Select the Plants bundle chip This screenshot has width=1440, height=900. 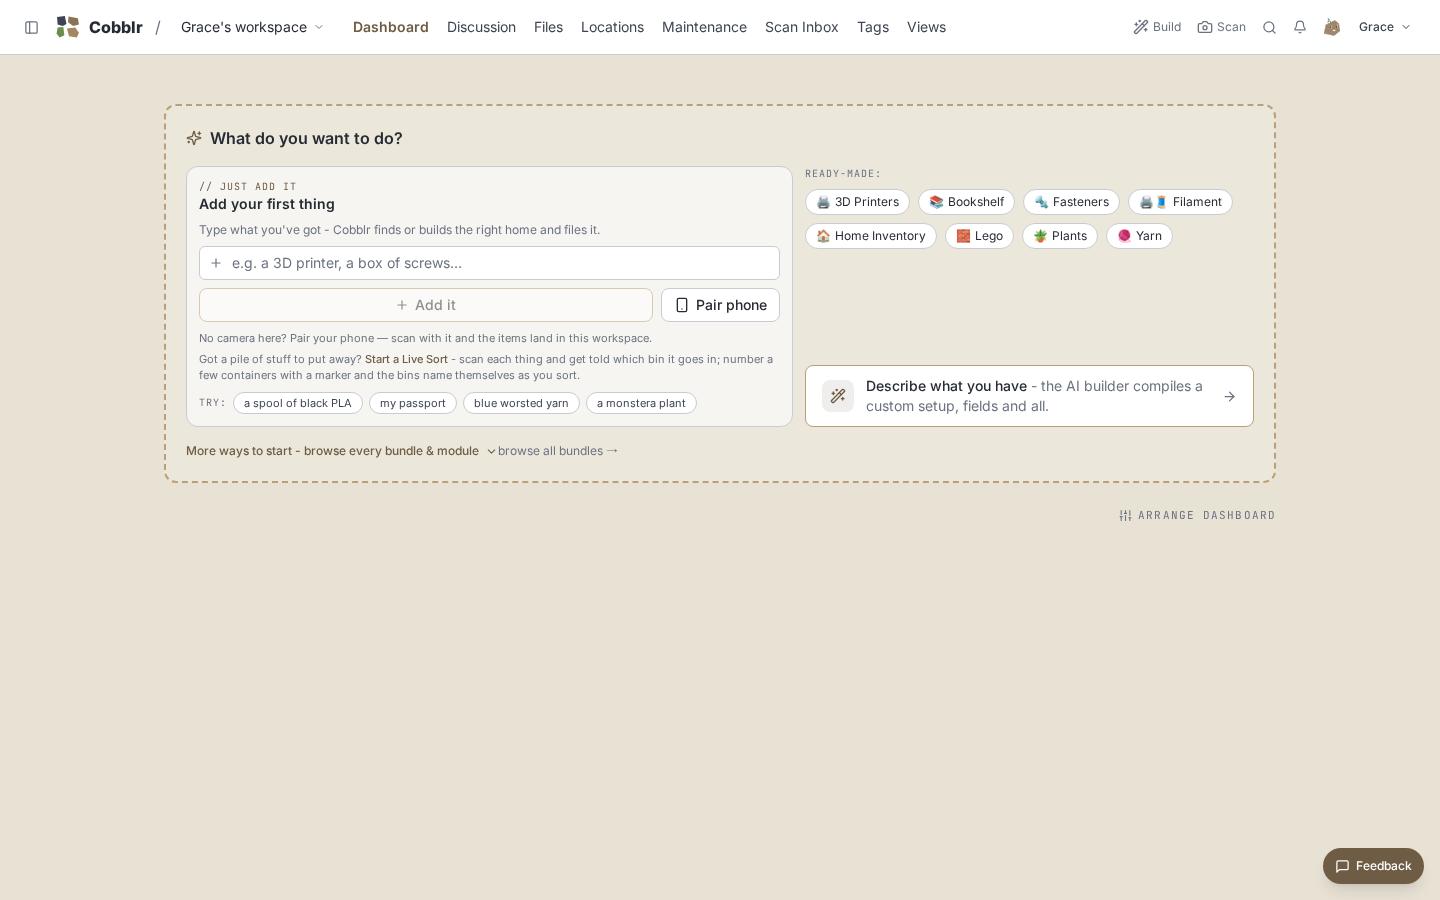tap(1060, 236)
